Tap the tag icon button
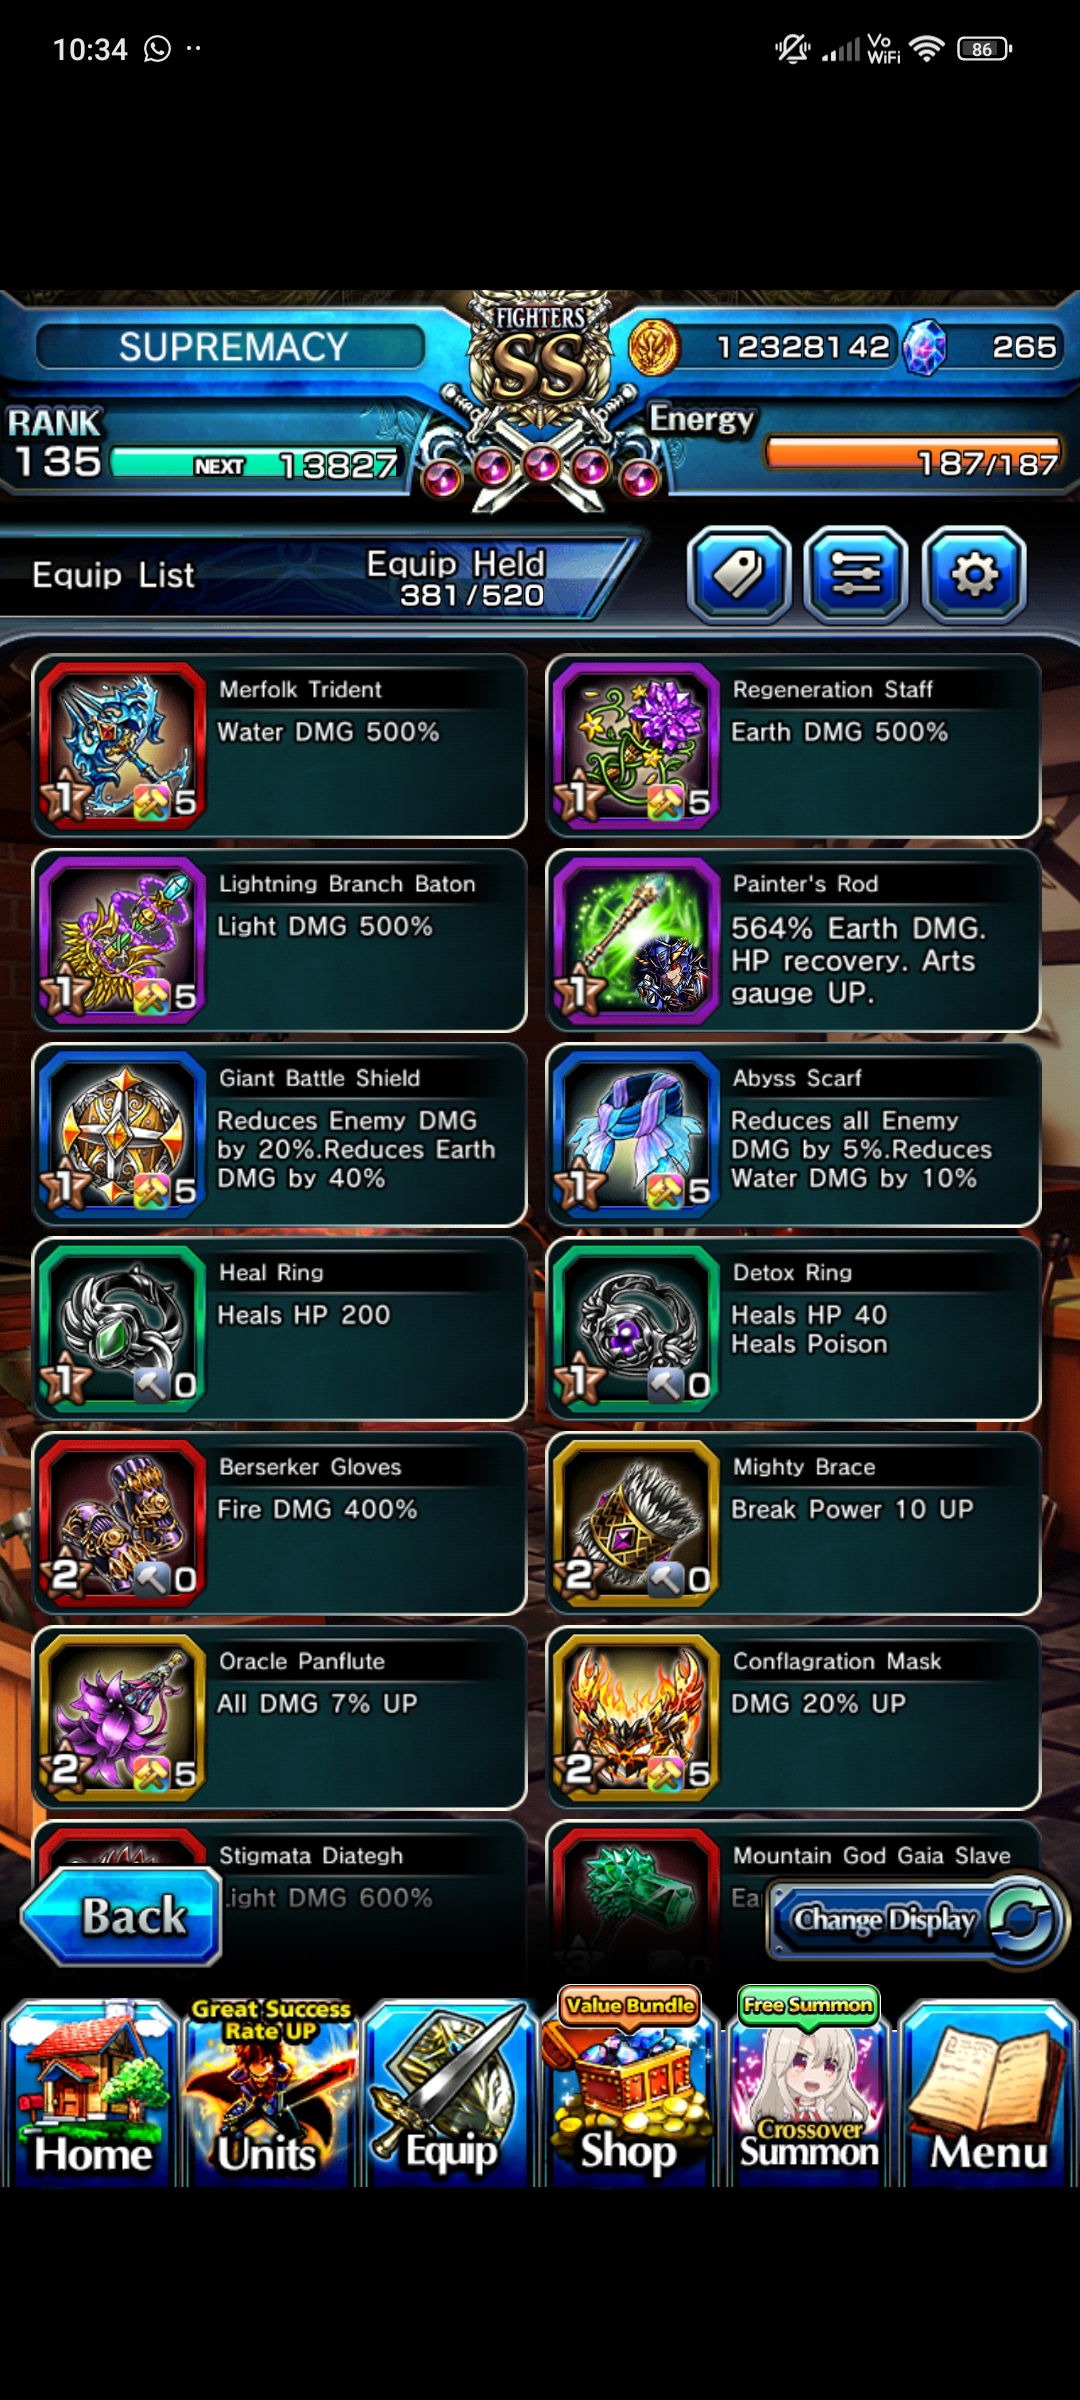Image resolution: width=1080 pixels, height=2400 pixels. point(739,575)
